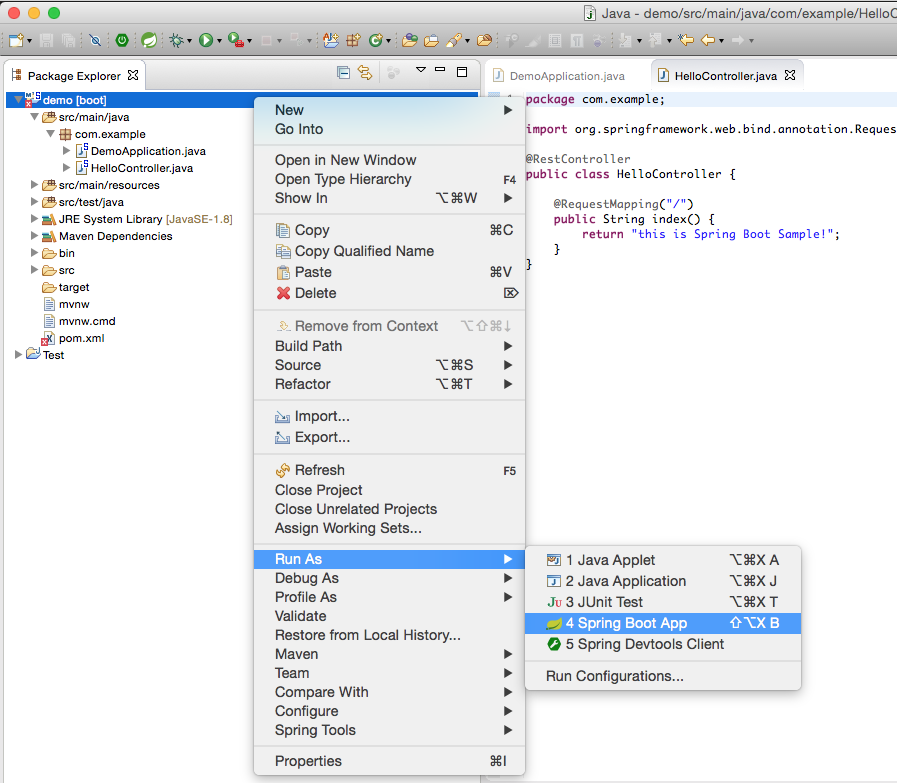The width and height of the screenshot is (897, 783).
Task: Click Export... in context menu
Action: pyautogui.click(x=389, y=438)
